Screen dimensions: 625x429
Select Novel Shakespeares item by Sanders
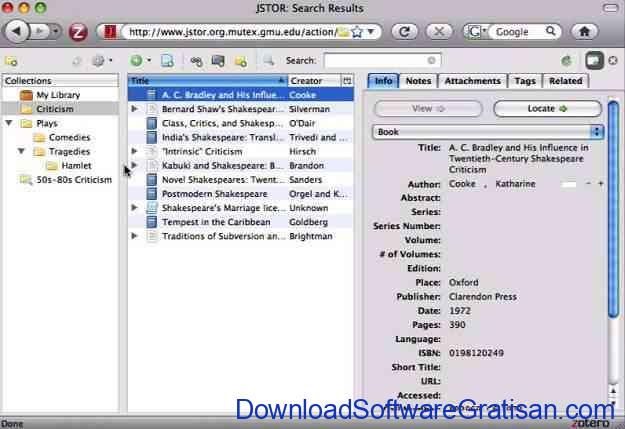click(x=240, y=179)
